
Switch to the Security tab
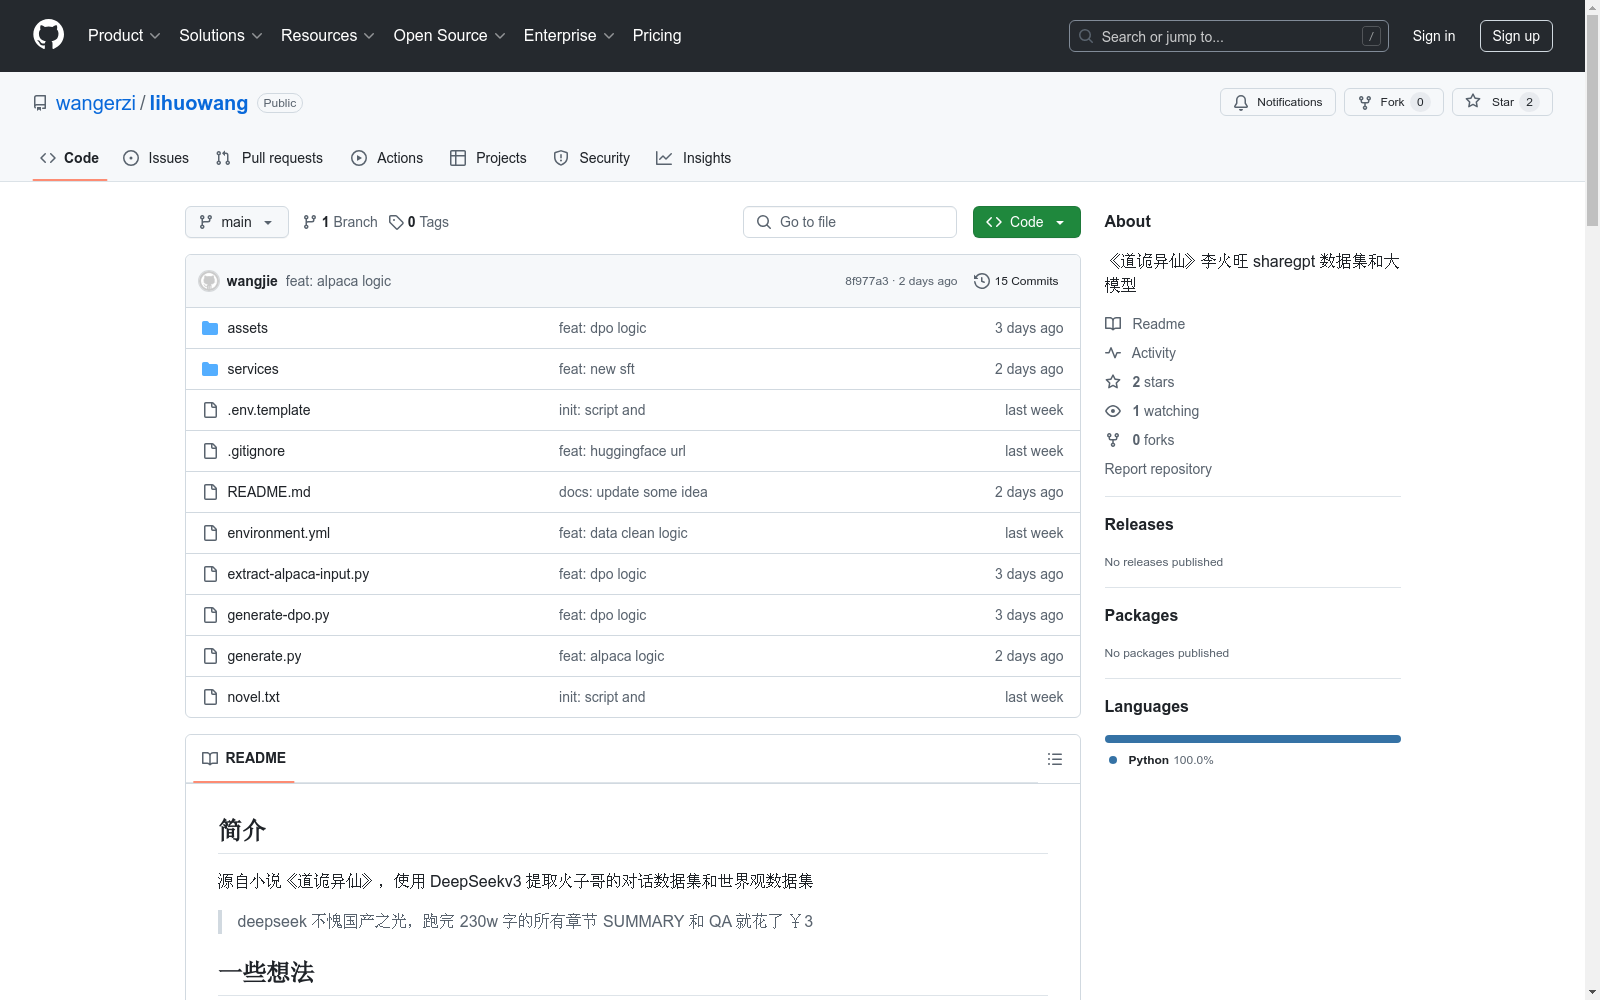pyautogui.click(x=592, y=158)
